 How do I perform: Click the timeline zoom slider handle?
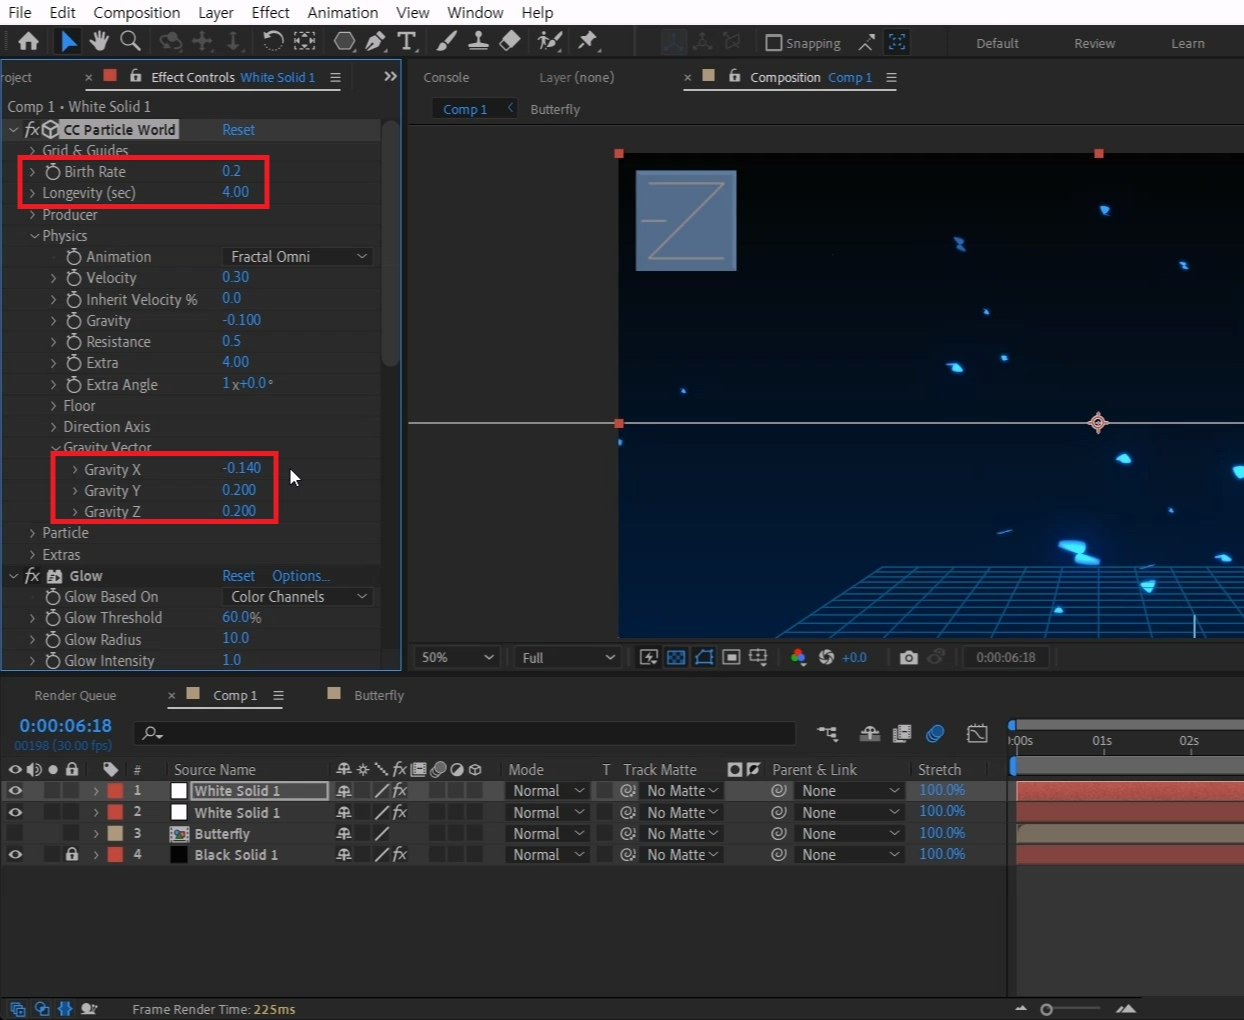(x=1046, y=1009)
